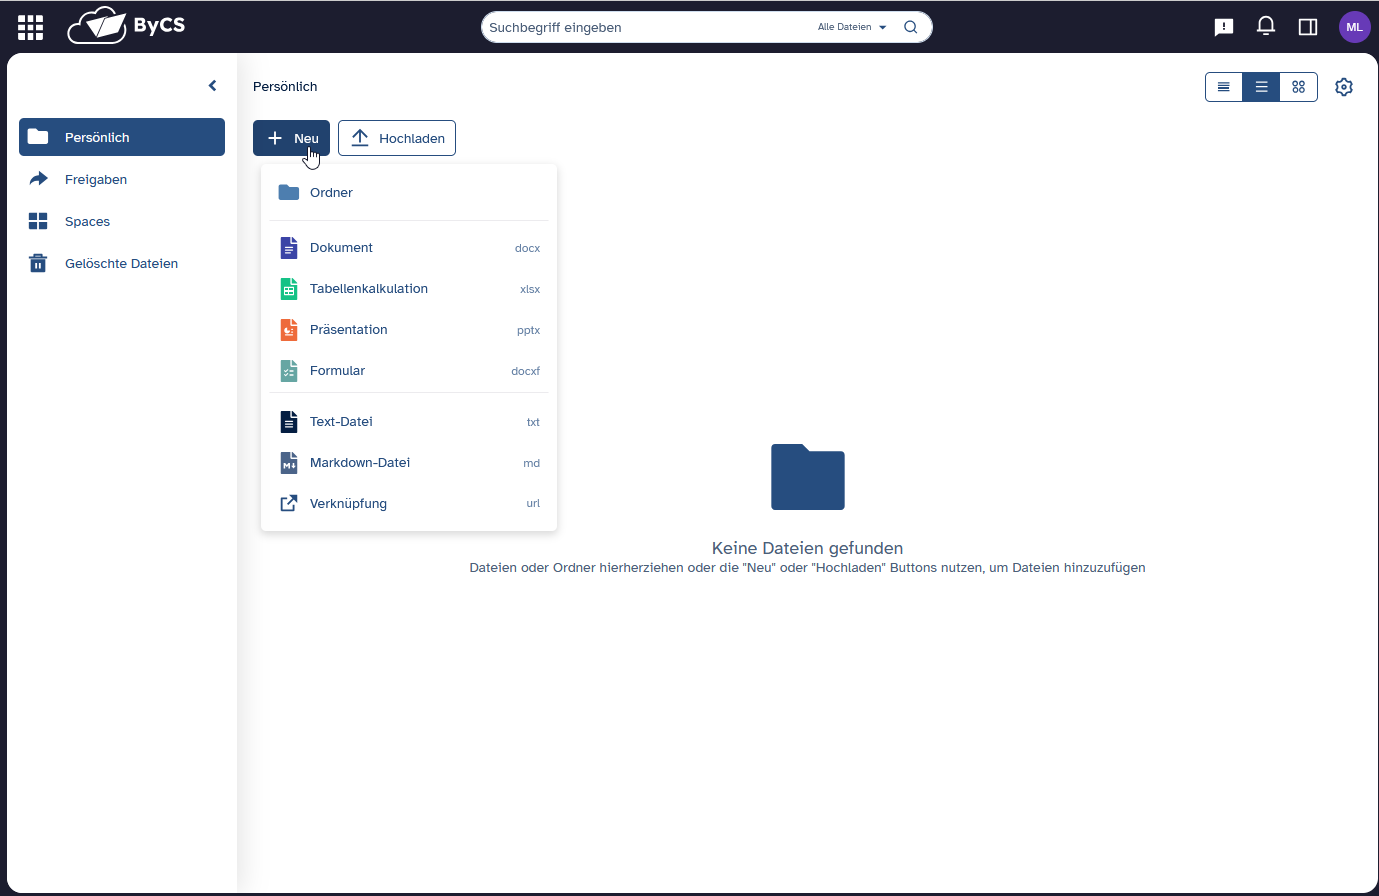1379x896 pixels.
Task: Open view settings gear icon
Action: point(1343,87)
